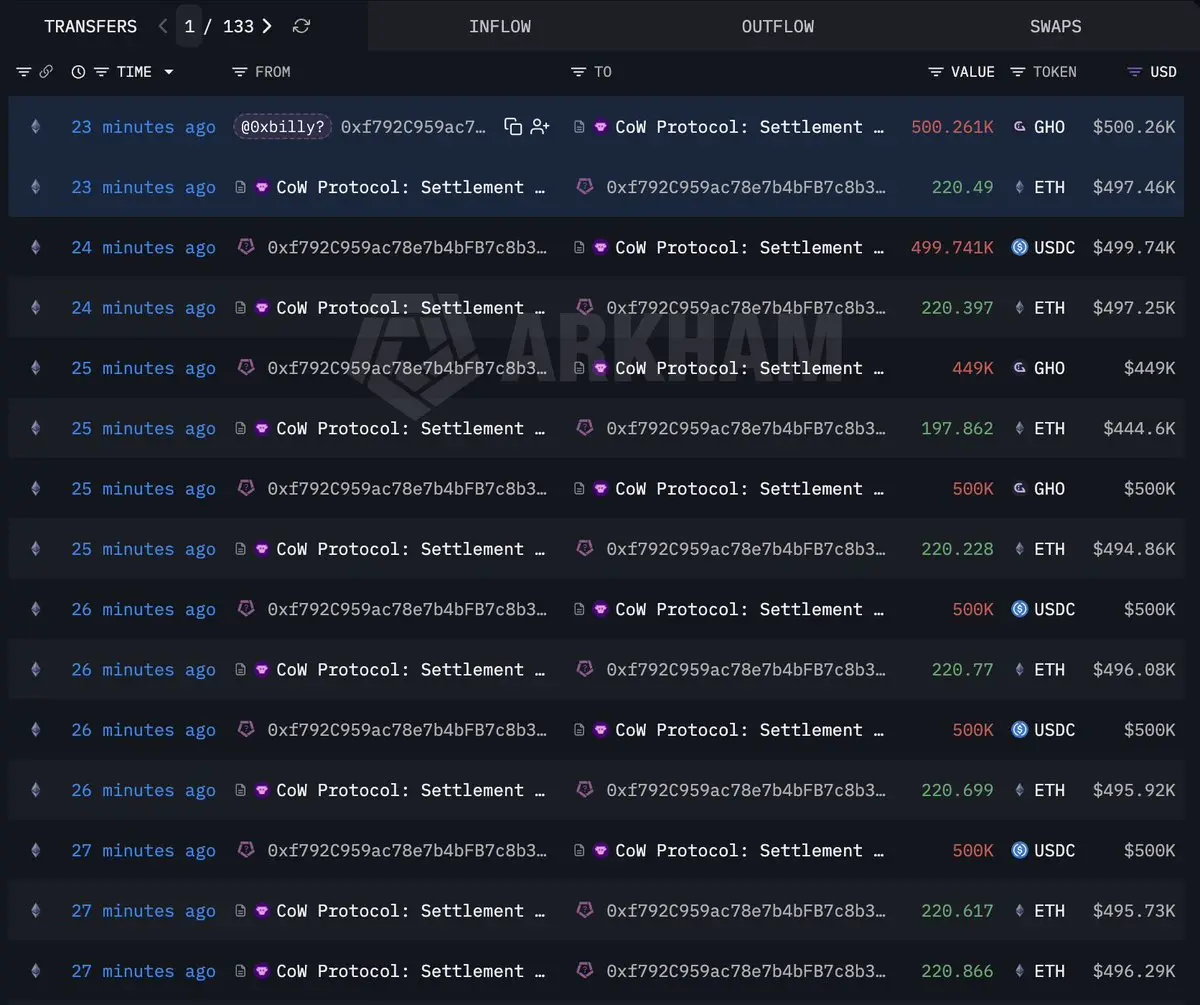Click the 220.77 value cell
This screenshot has height=1005, width=1200.
963,670
